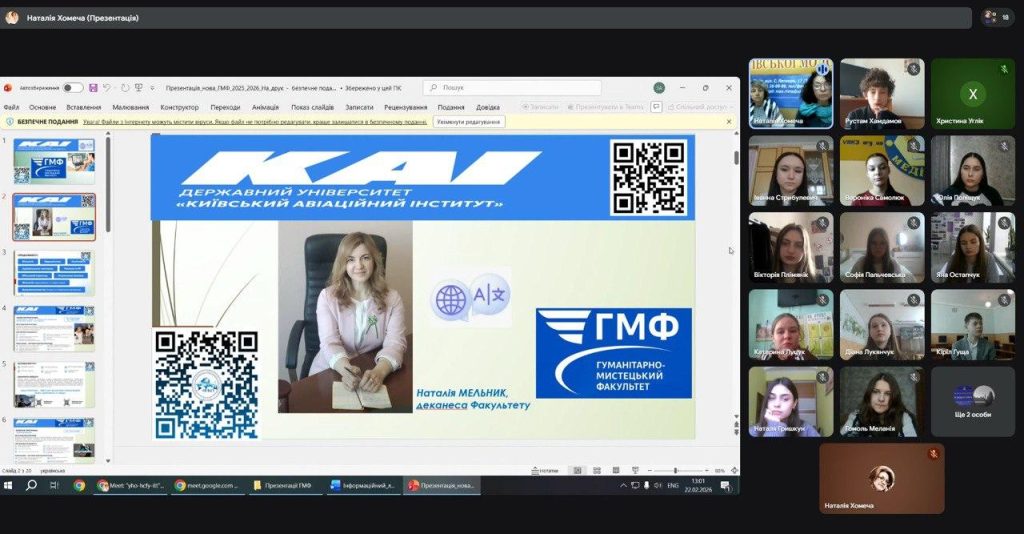Viewport: 1024px width, 534px height.
Task: Click the Нотатки notes button in status bar
Action: [x=546, y=470]
